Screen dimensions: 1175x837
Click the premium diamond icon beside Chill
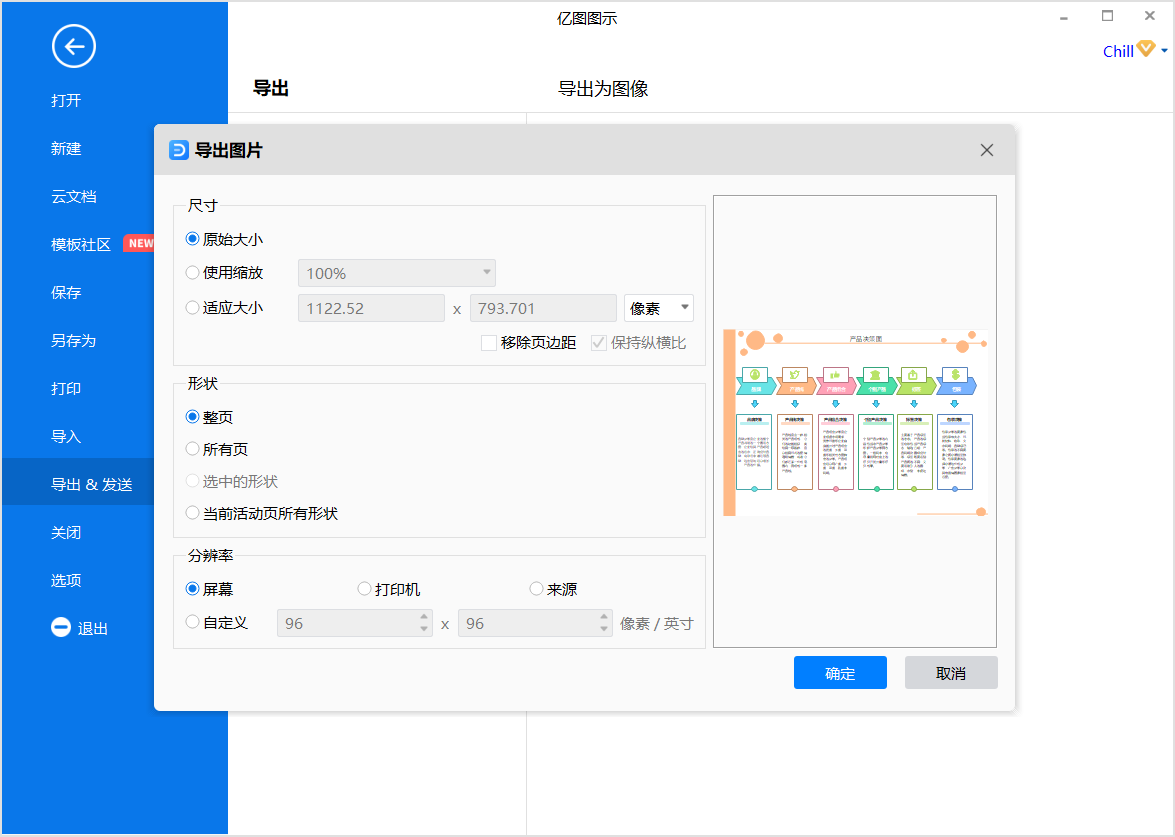[1146, 49]
